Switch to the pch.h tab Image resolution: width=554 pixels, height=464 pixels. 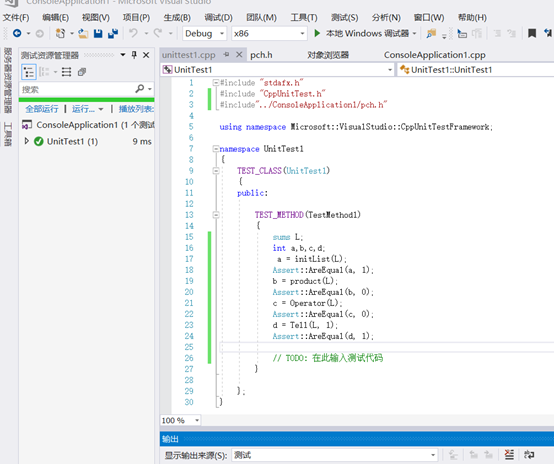pos(261,55)
